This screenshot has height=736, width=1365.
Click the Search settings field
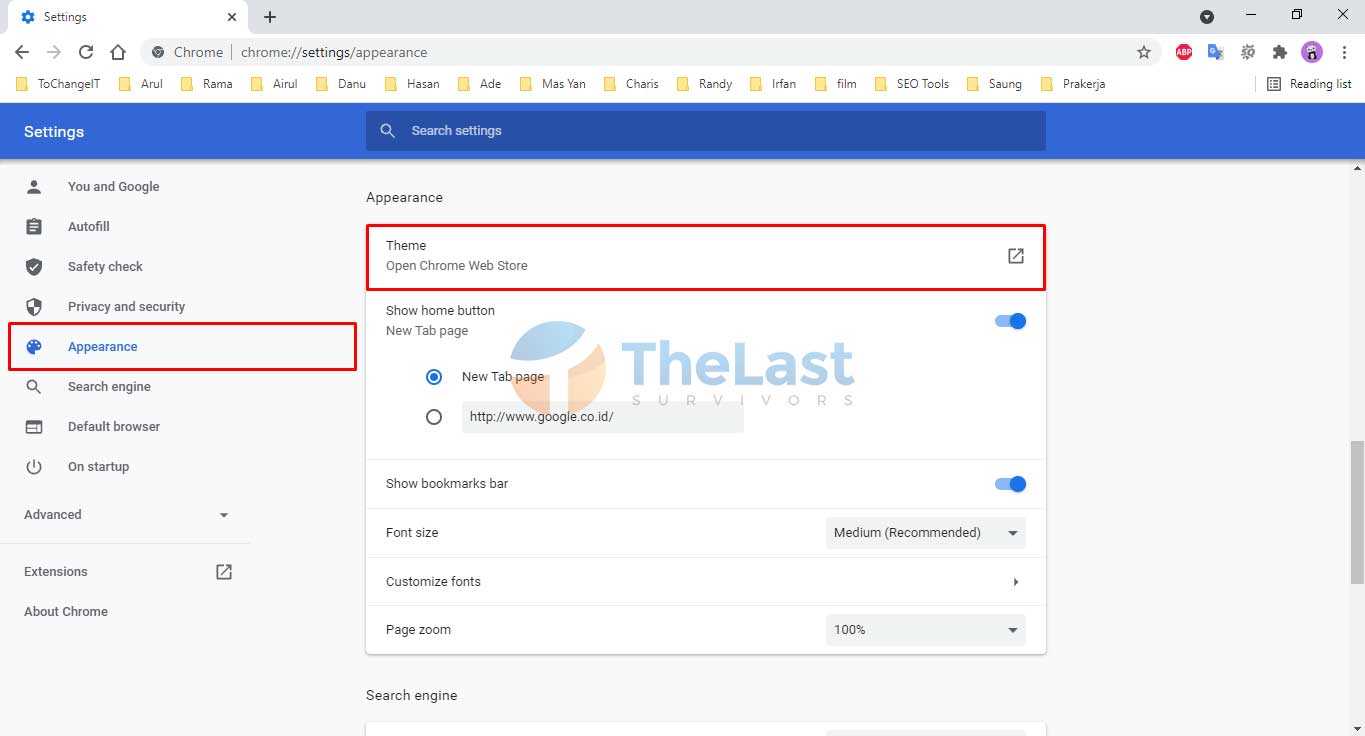click(706, 131)
